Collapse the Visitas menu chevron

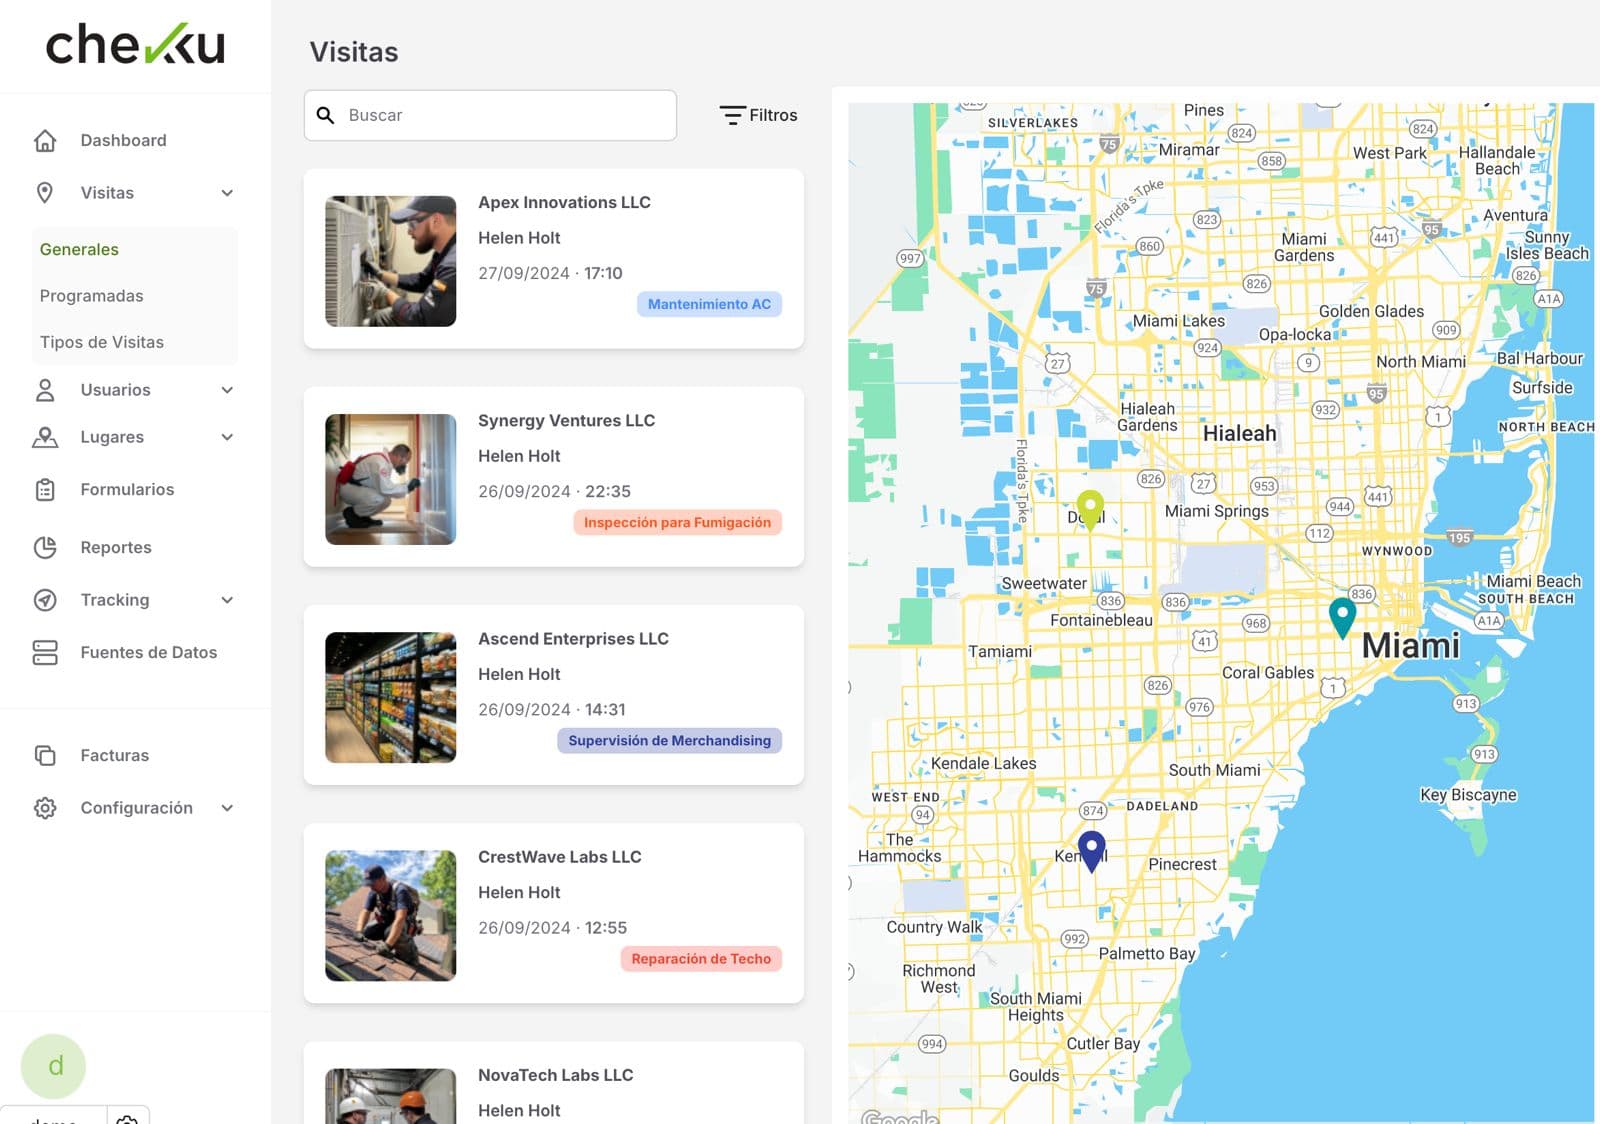coord(229,192)
